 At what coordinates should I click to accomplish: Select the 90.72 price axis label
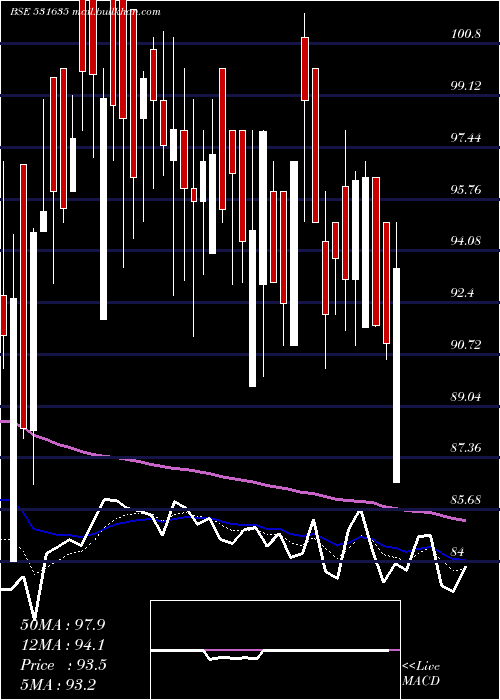point(466,345)
